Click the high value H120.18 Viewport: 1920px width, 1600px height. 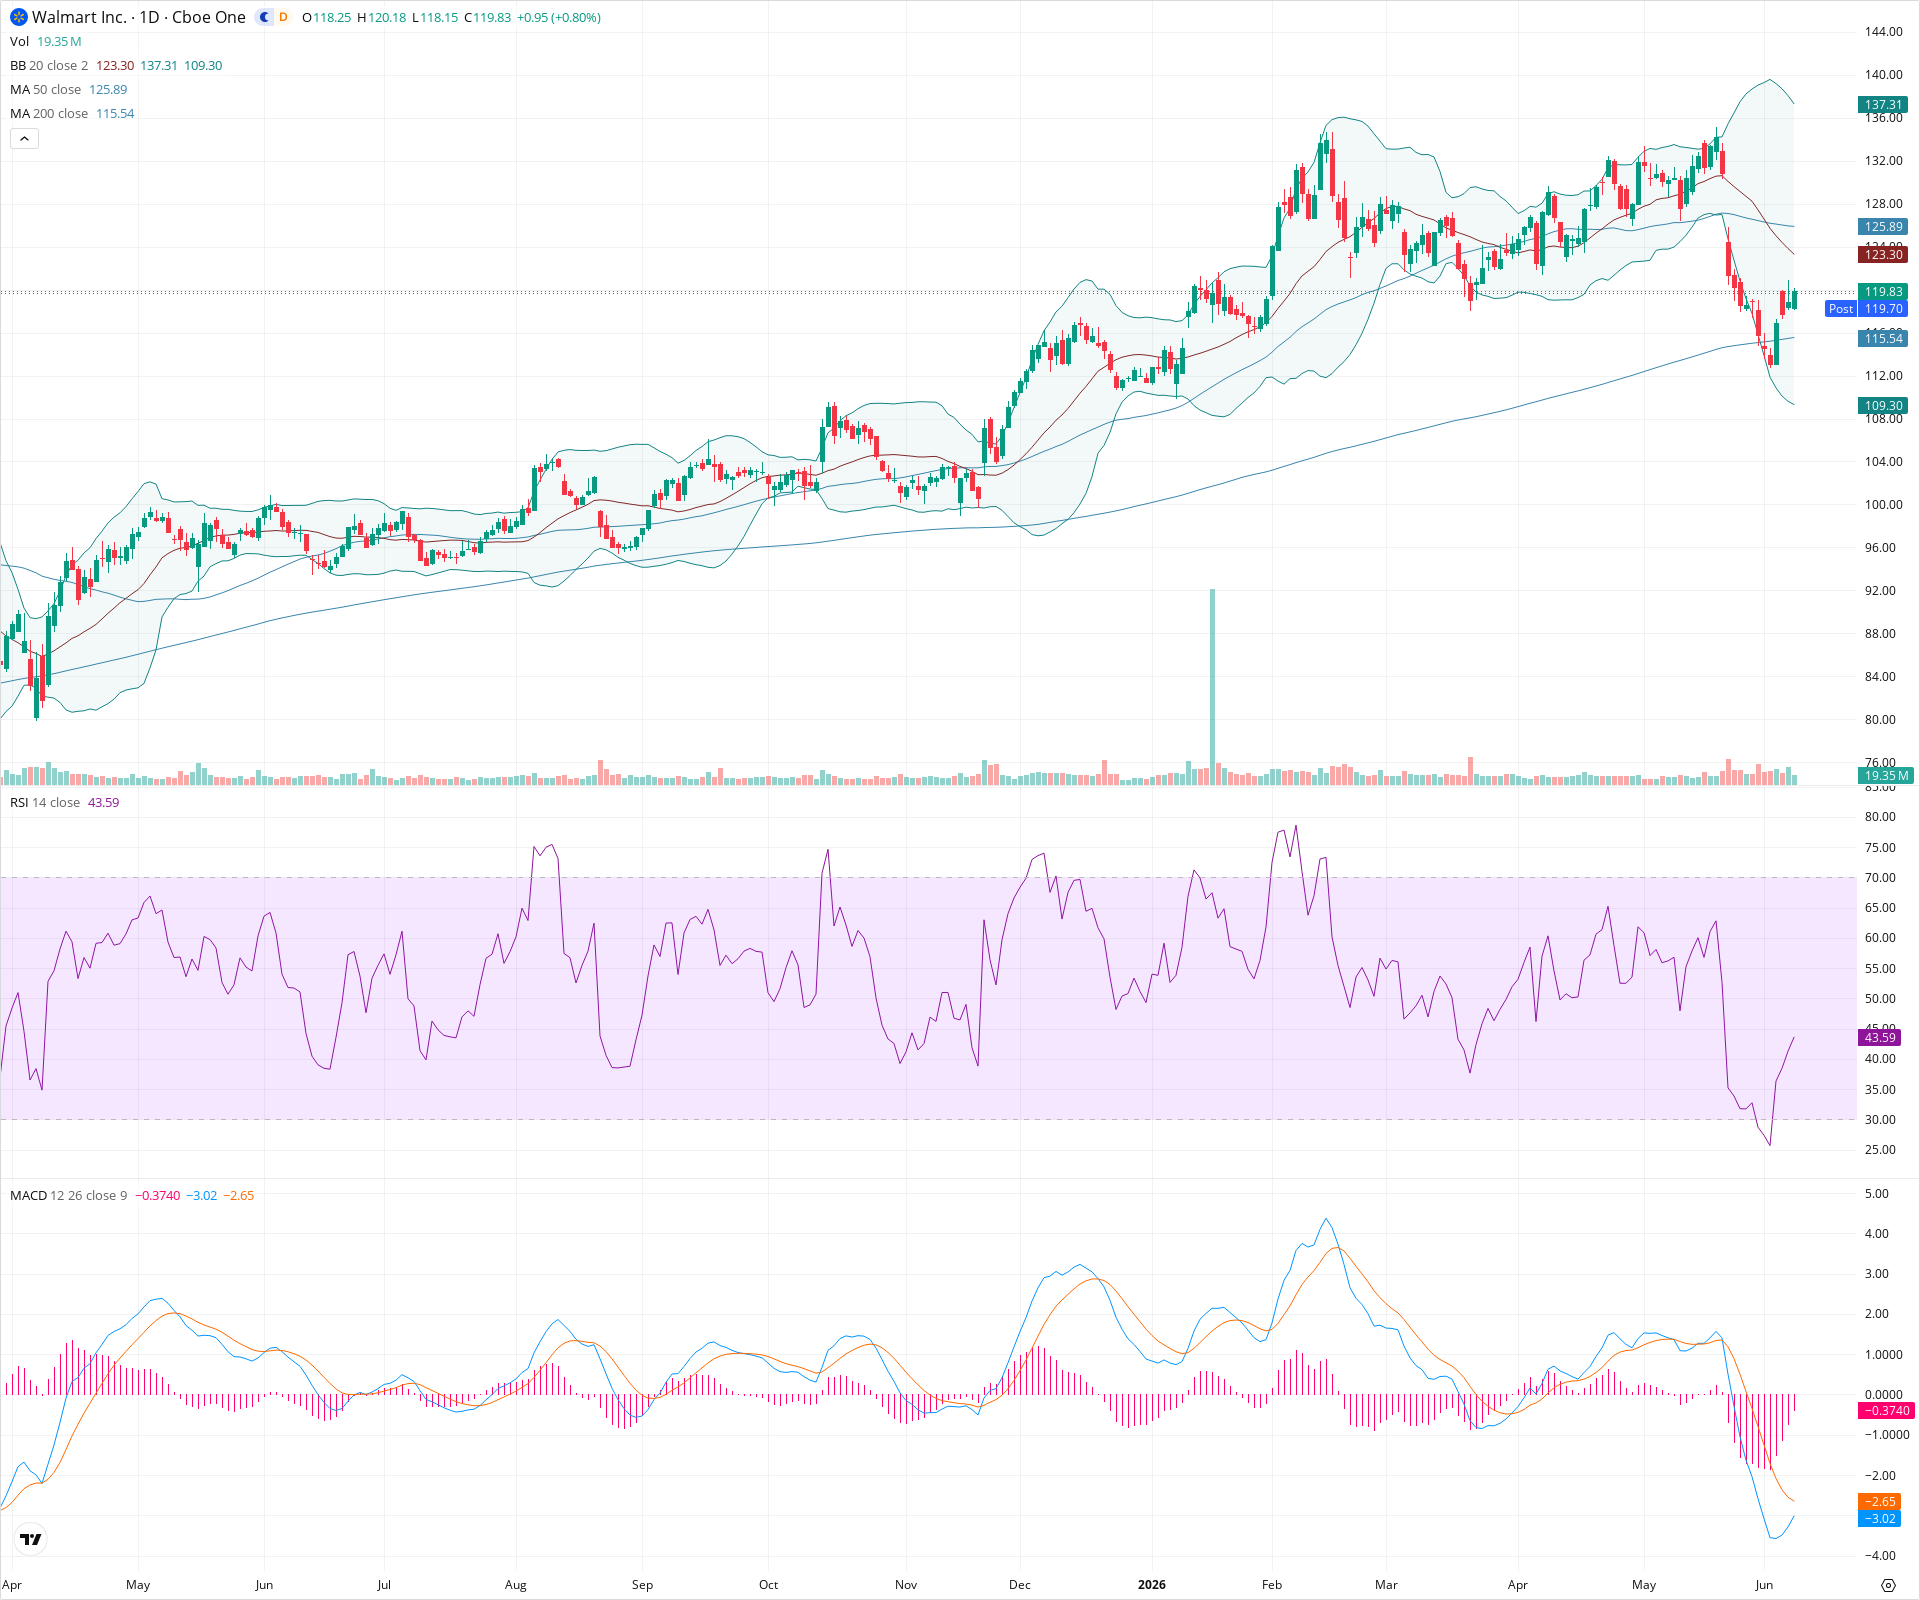tap(382, 18)
